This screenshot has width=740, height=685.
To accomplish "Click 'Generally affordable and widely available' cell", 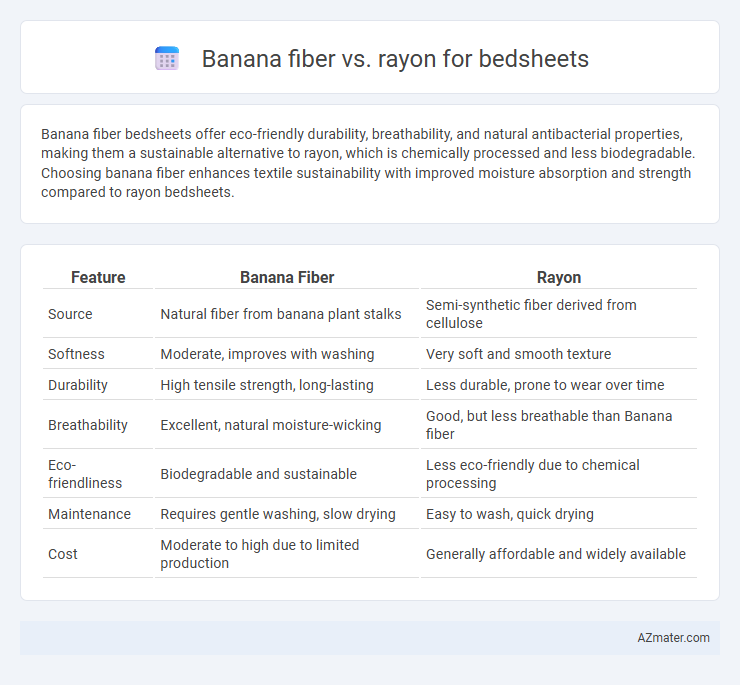I will tap(555, 554).
